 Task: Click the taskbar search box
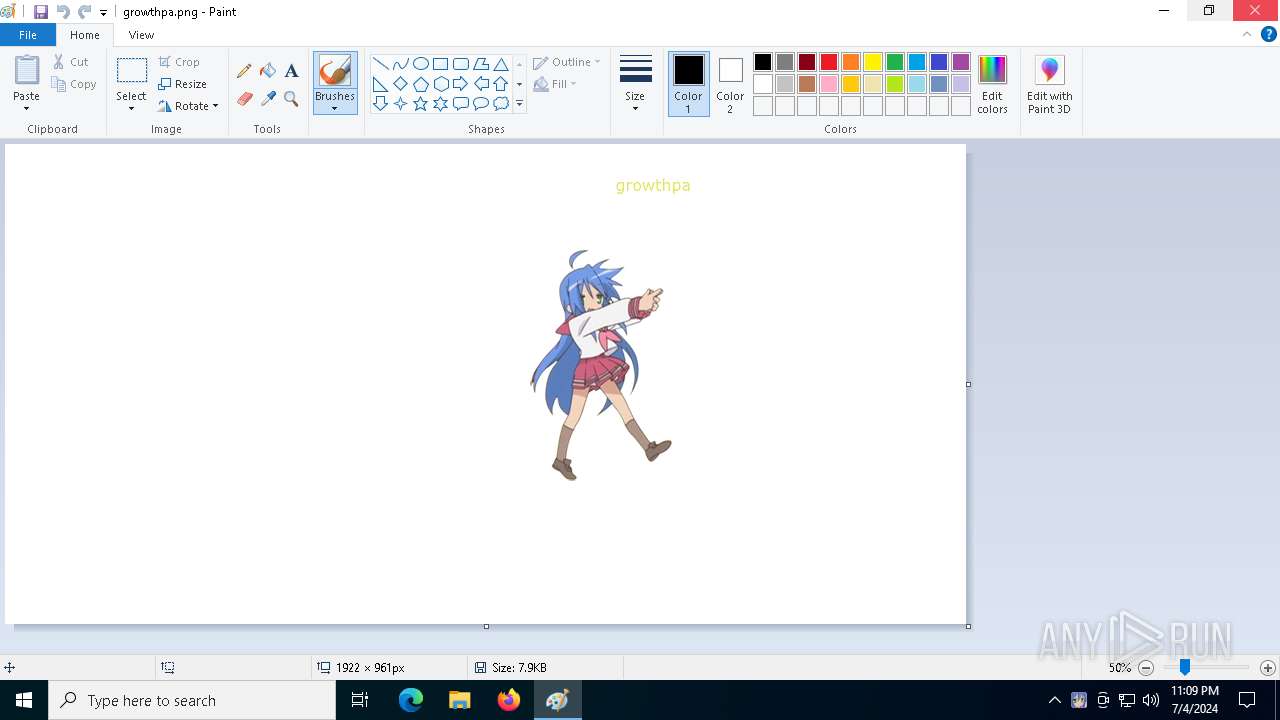point(192,700)
